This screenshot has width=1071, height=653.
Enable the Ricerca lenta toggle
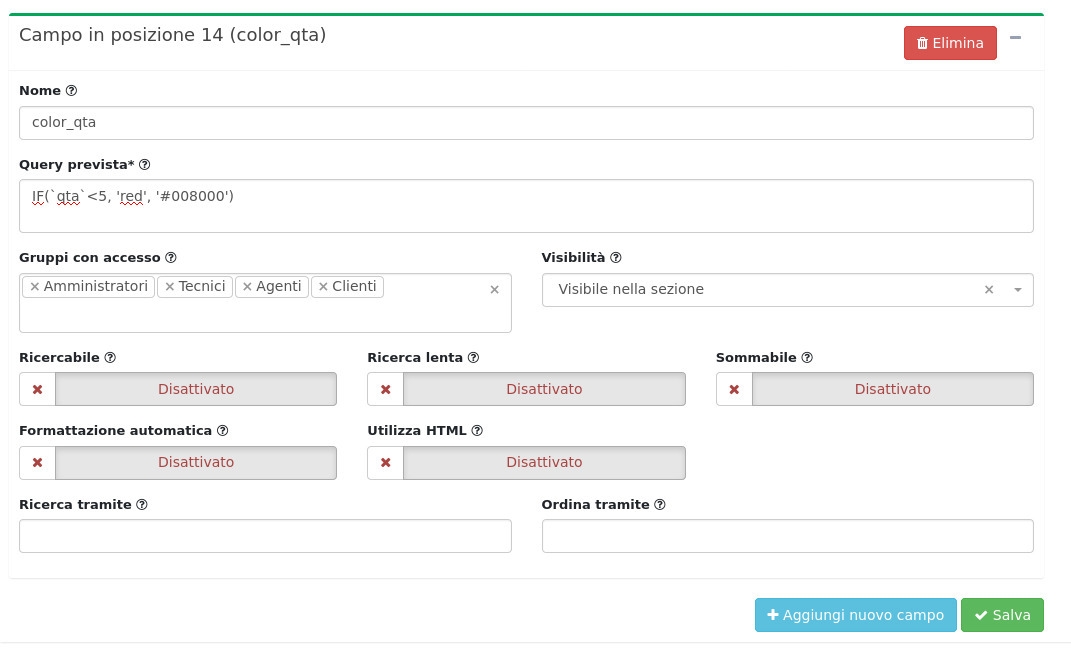[x=526, y=389]
